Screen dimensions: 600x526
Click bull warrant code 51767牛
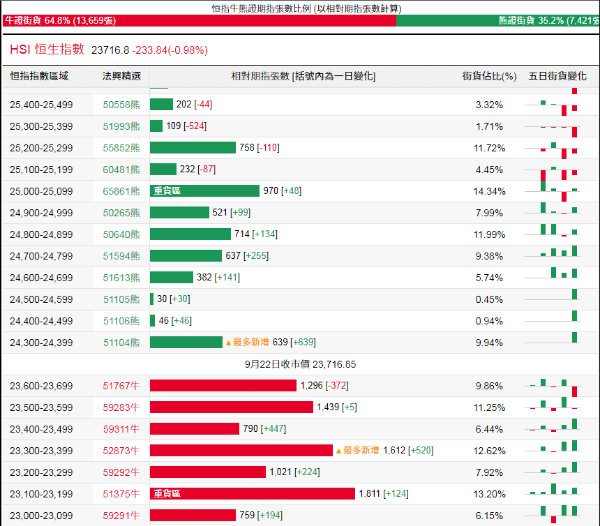[x=121, y=386]
